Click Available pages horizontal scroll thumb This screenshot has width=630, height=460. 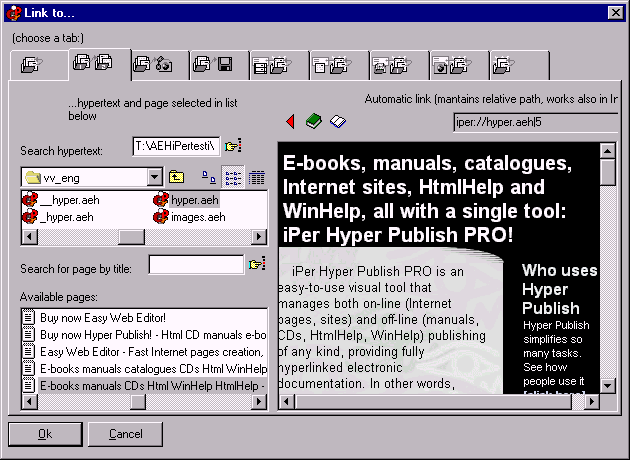coord(138,401)
